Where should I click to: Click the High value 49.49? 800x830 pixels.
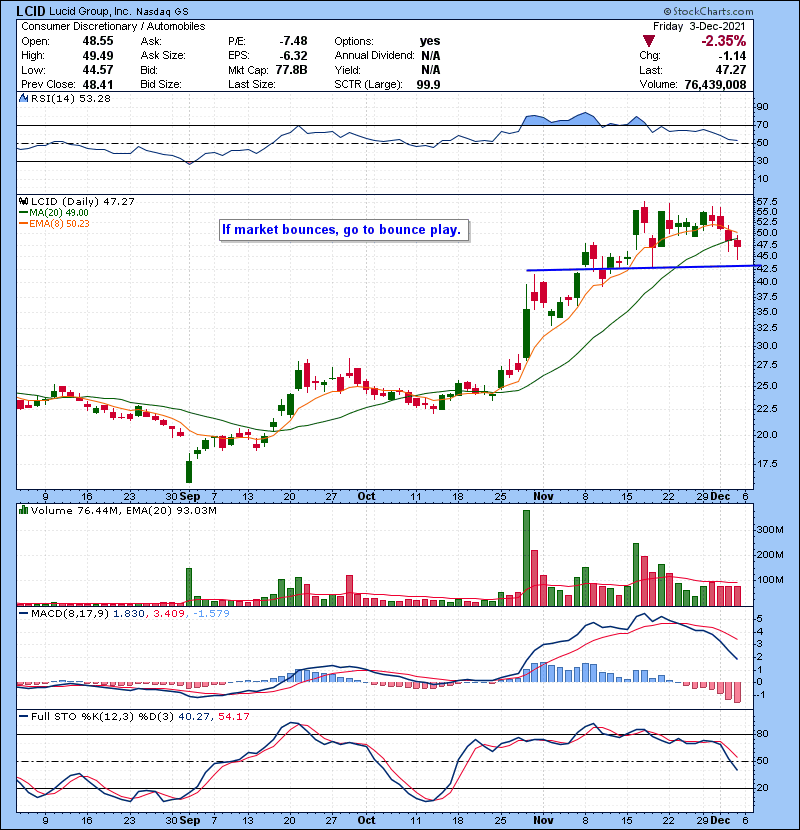click(x=98, y=55)
